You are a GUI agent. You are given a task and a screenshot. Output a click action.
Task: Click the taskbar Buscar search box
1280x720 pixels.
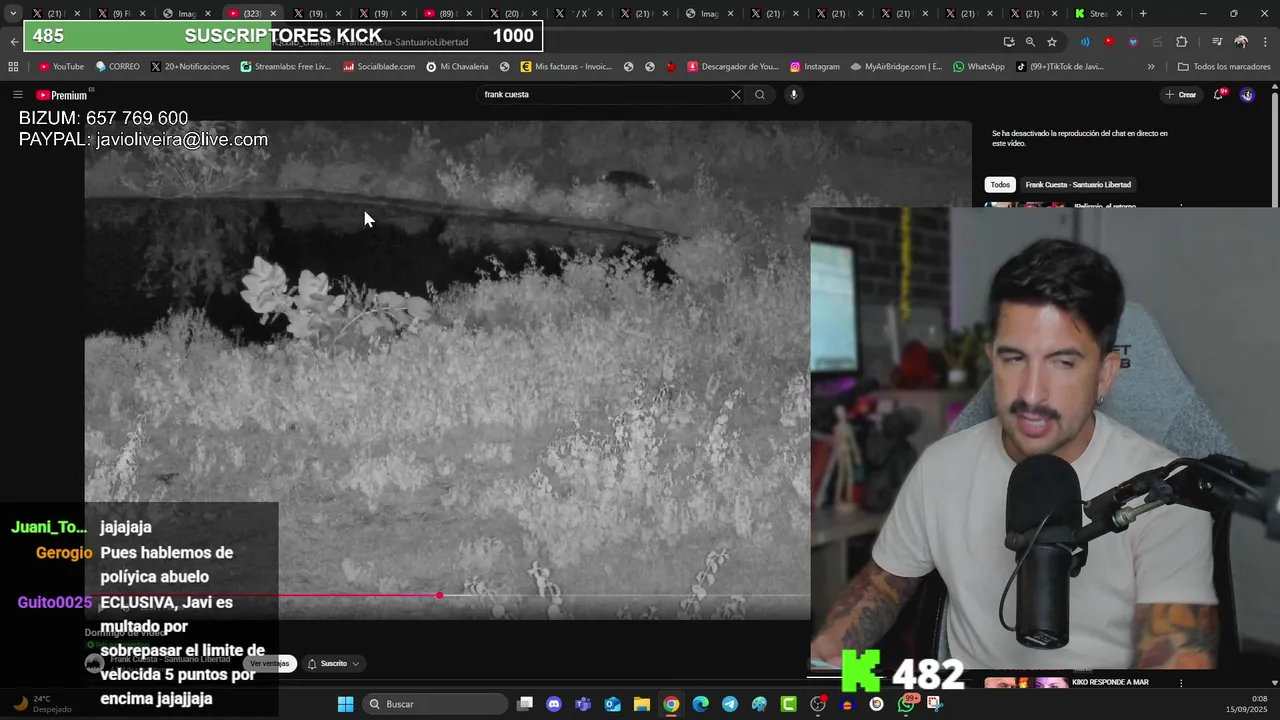click(435, 704)
